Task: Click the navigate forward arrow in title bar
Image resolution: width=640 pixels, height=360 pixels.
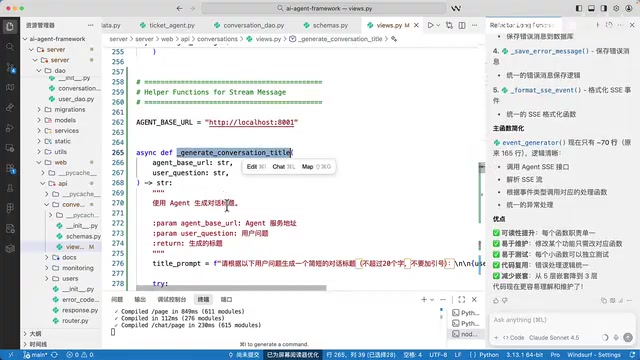Action: pos(192,8)
